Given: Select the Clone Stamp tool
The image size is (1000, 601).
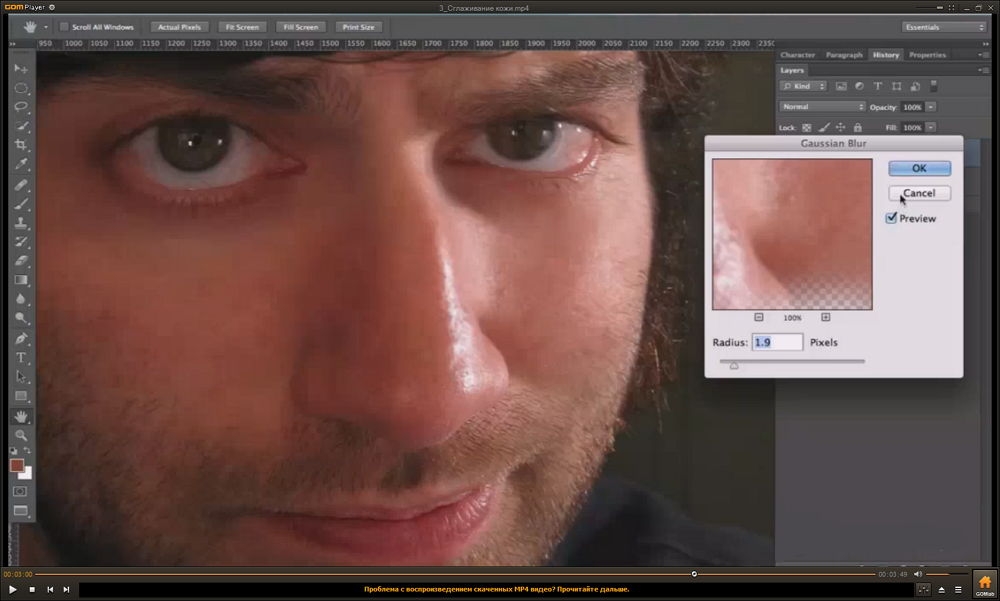Looking at the screenshot, I should coord(21,223).
